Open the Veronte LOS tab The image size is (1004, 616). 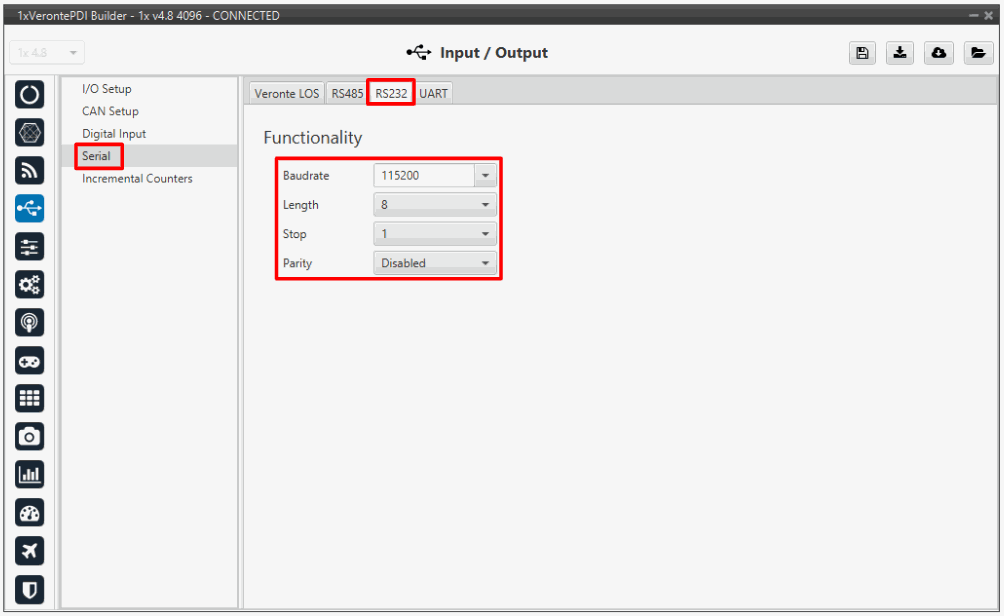pyautogui.click(x=286, y=93)
